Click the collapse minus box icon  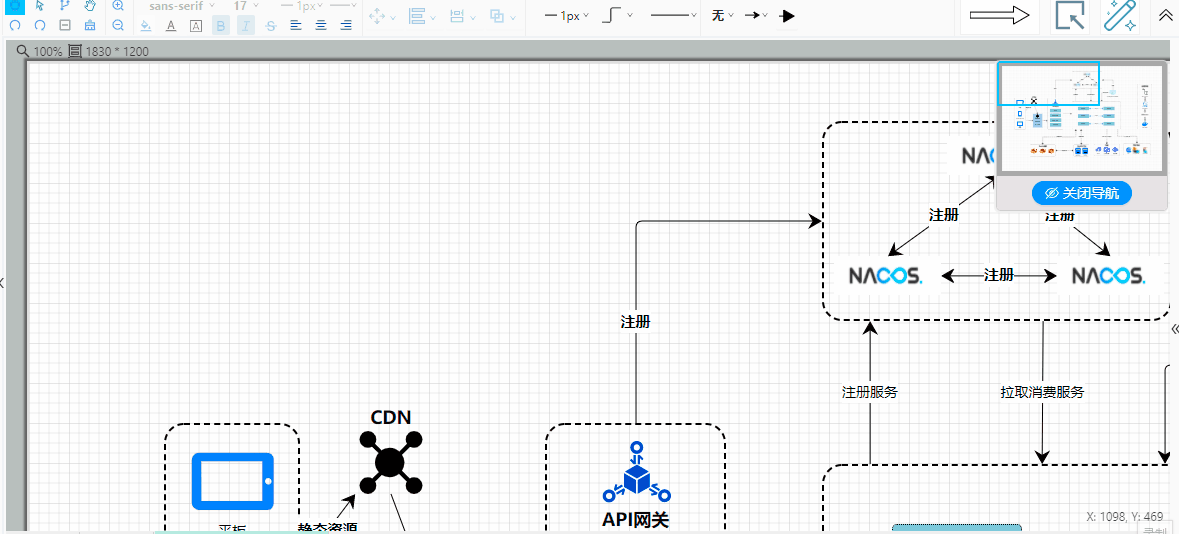[x=65, y=26]
